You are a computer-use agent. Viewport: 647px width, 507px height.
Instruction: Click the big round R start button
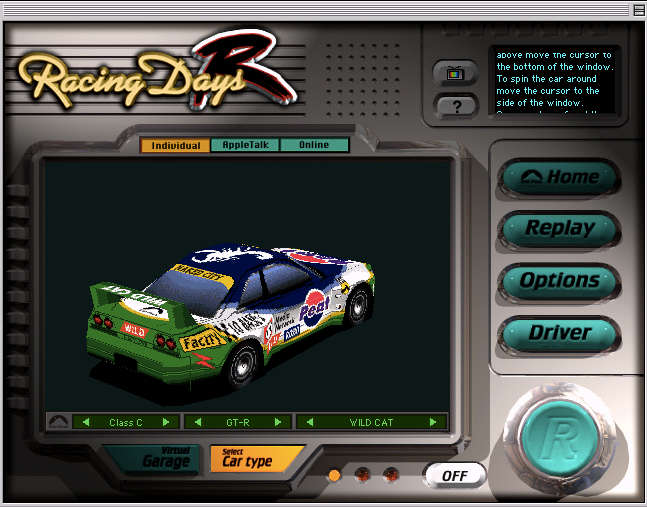560,439
